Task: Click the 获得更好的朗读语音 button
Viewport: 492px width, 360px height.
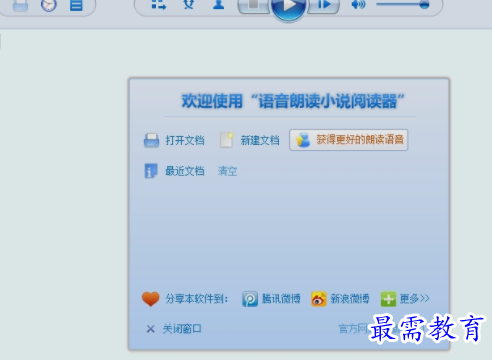Action: tap(348, 140)
